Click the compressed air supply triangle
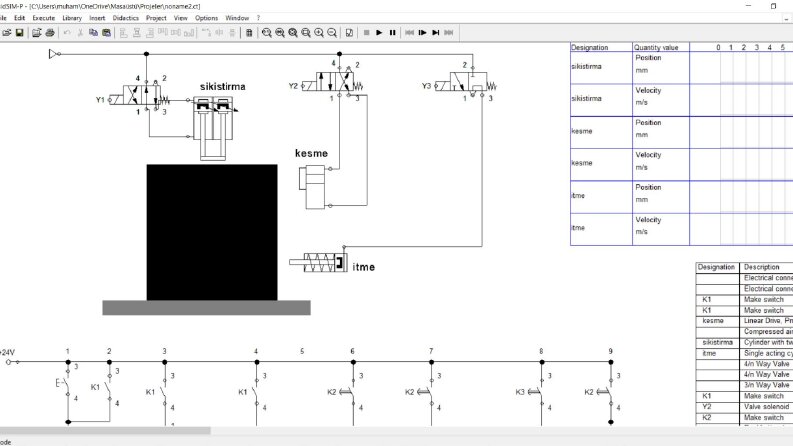The width and height of the screenshot is (793, 446). click(54, 54)
